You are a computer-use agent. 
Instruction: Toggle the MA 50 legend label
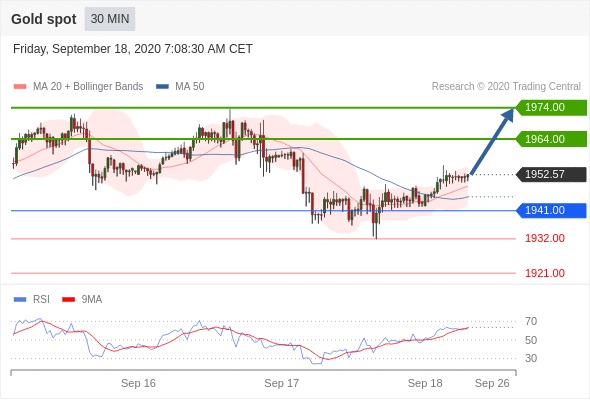(x=190, y=87)
